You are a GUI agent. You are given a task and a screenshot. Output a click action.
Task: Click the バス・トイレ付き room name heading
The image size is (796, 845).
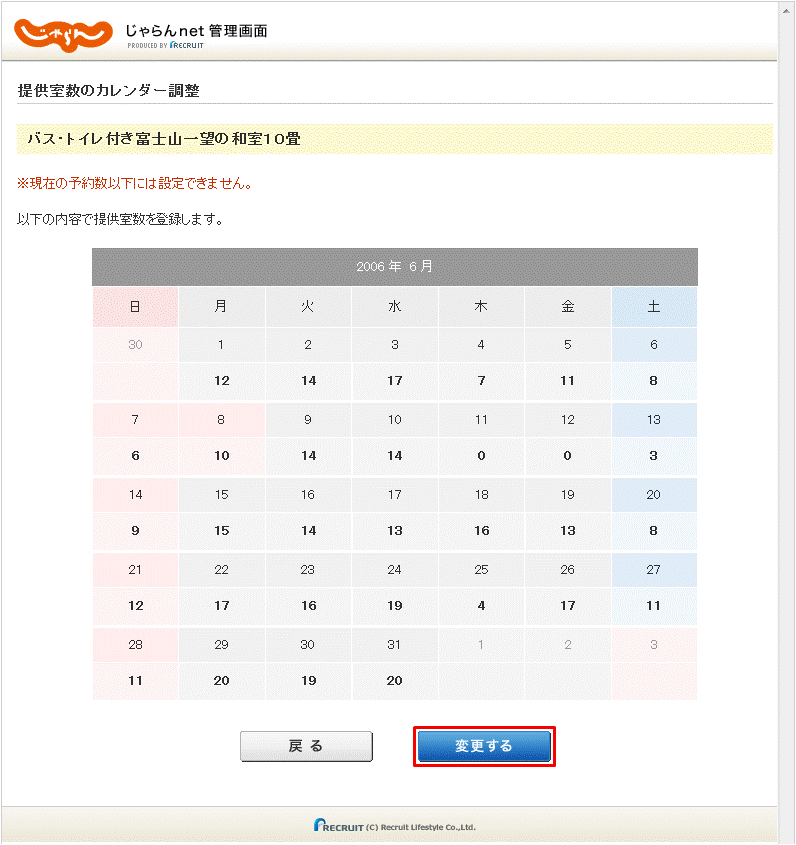[x=164, y=140]
